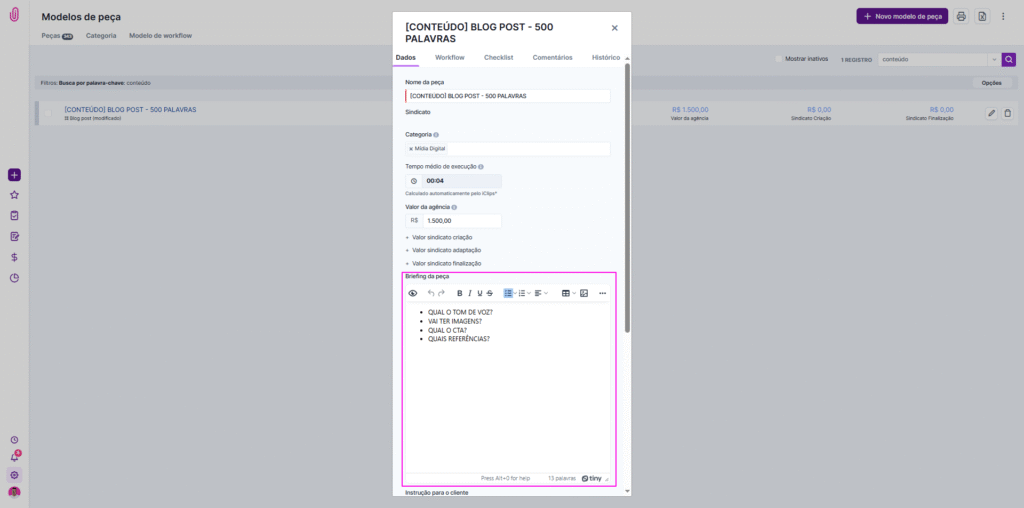Screen dimensions: 1024x508
Task: Open the numbered list style dropdown
Action: [529, 293]
